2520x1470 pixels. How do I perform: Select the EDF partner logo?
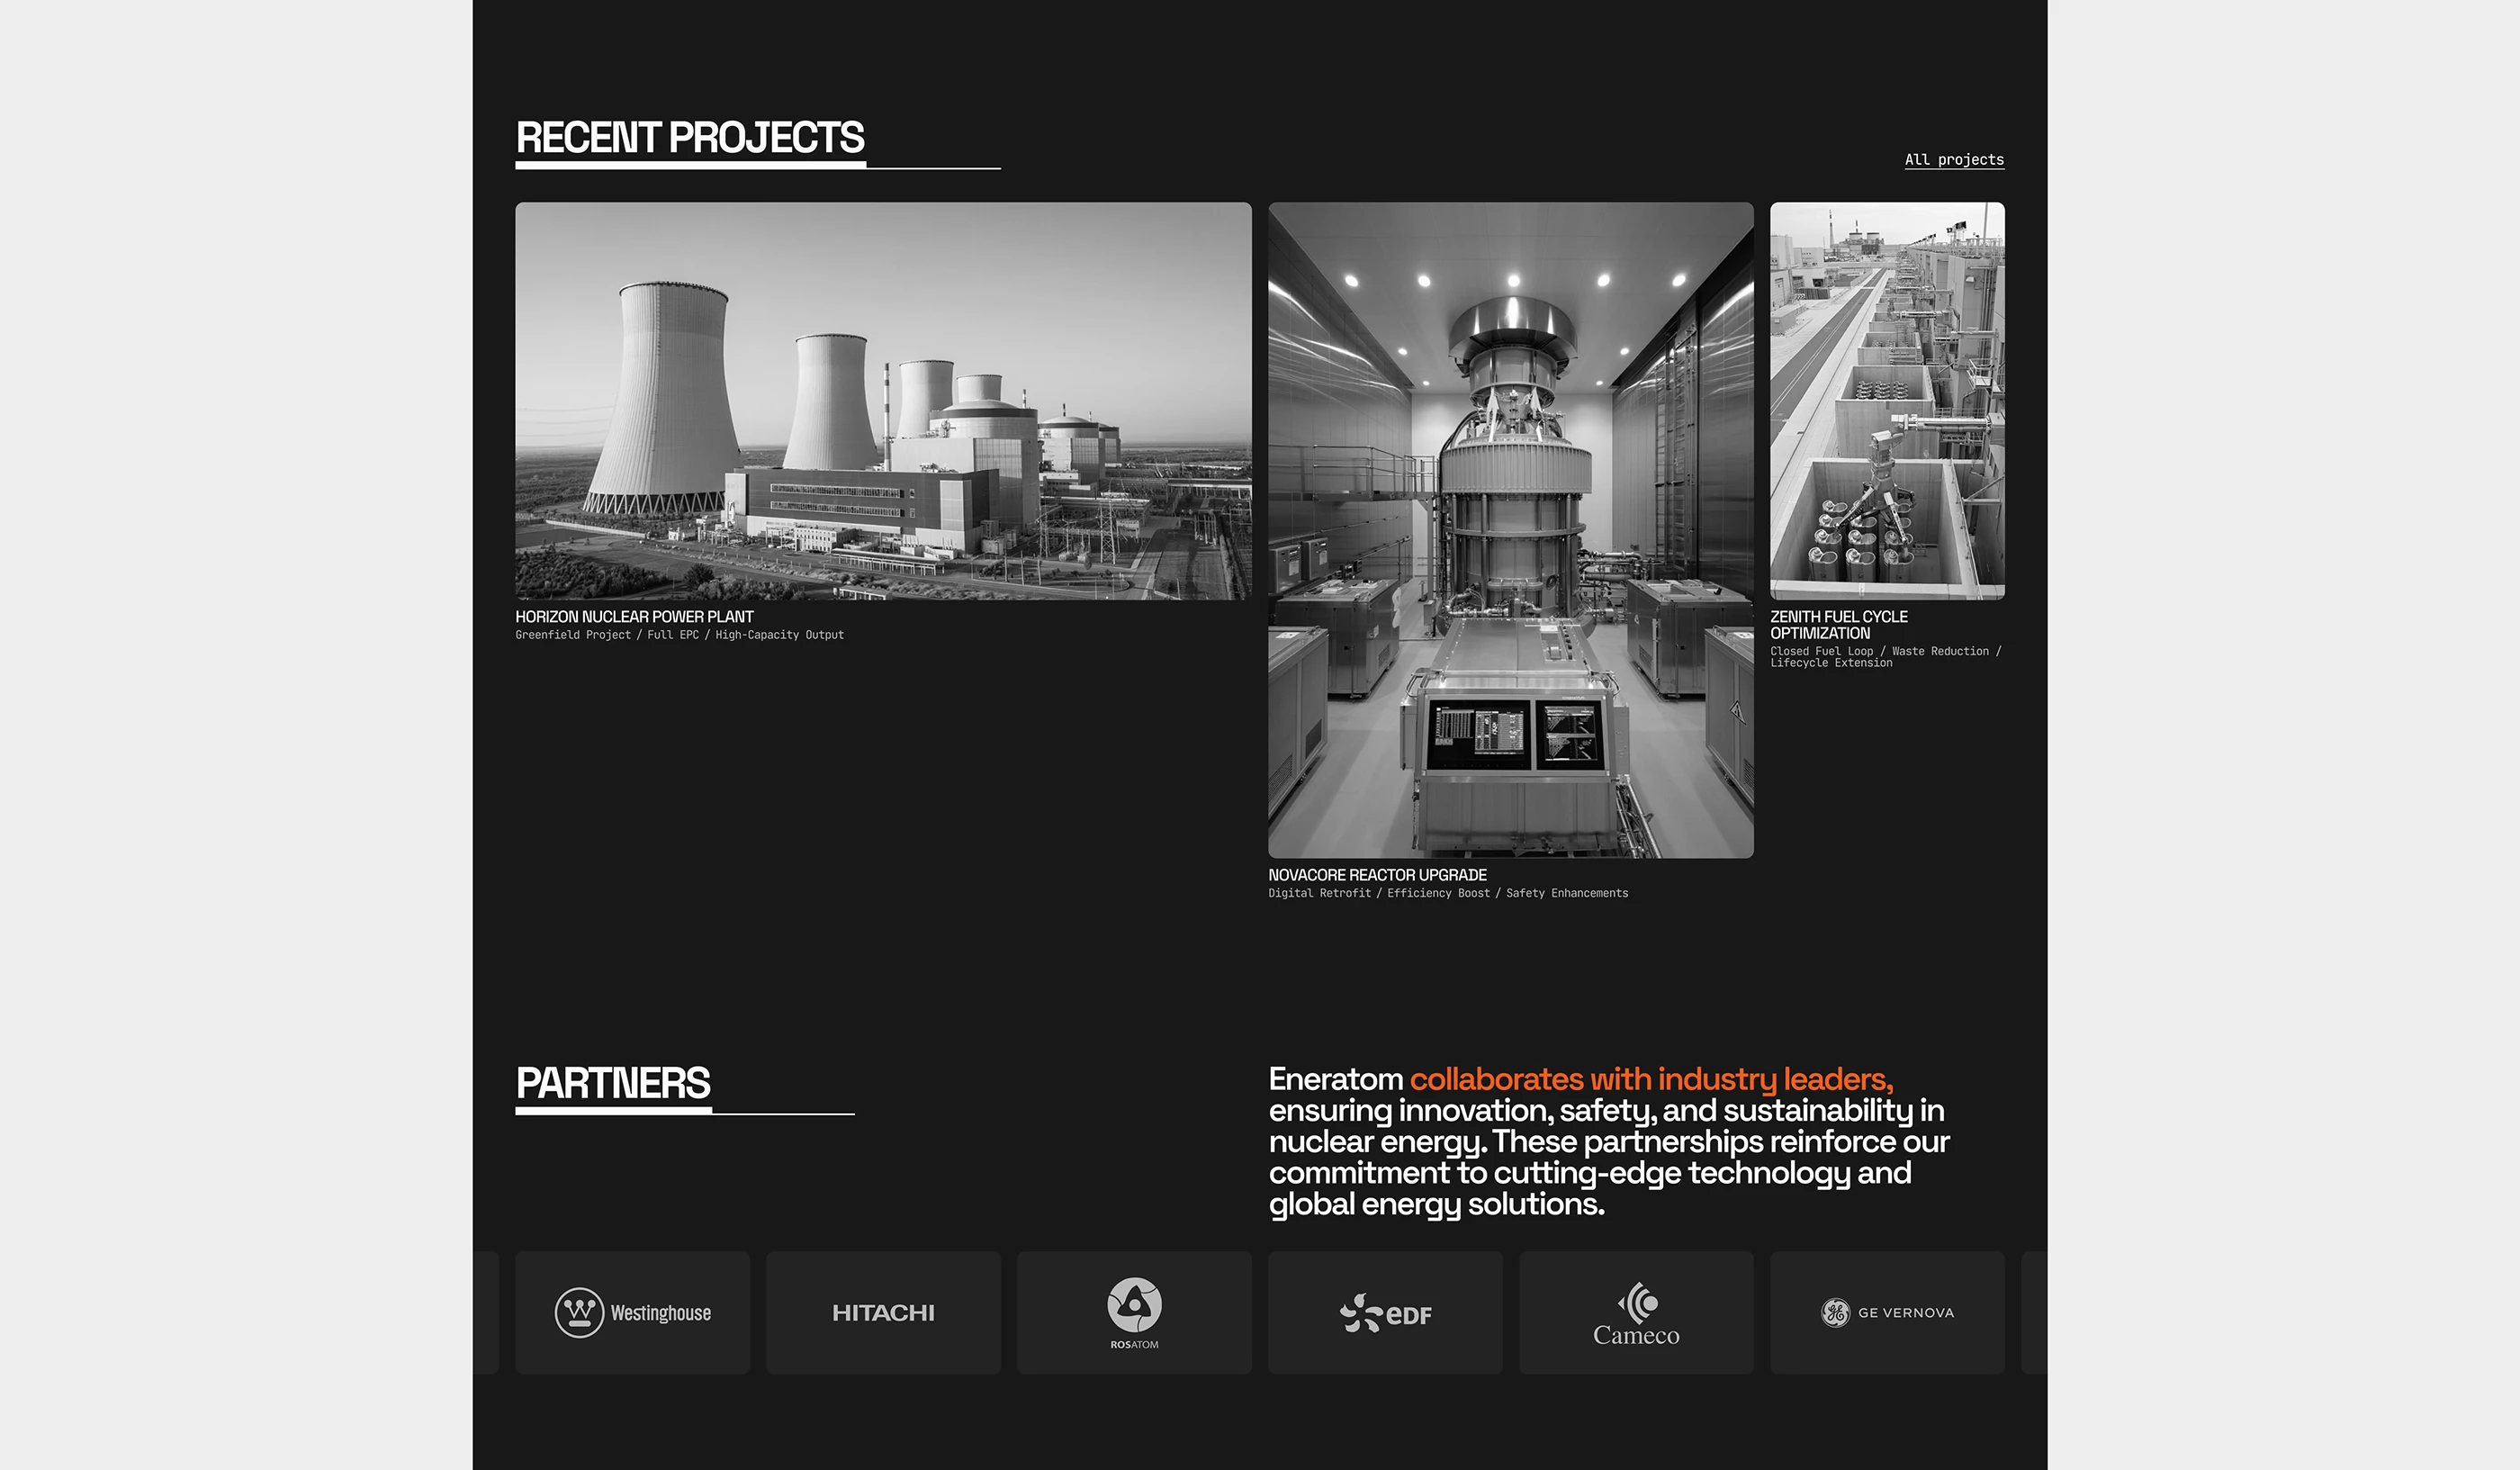point(1385,1312)
